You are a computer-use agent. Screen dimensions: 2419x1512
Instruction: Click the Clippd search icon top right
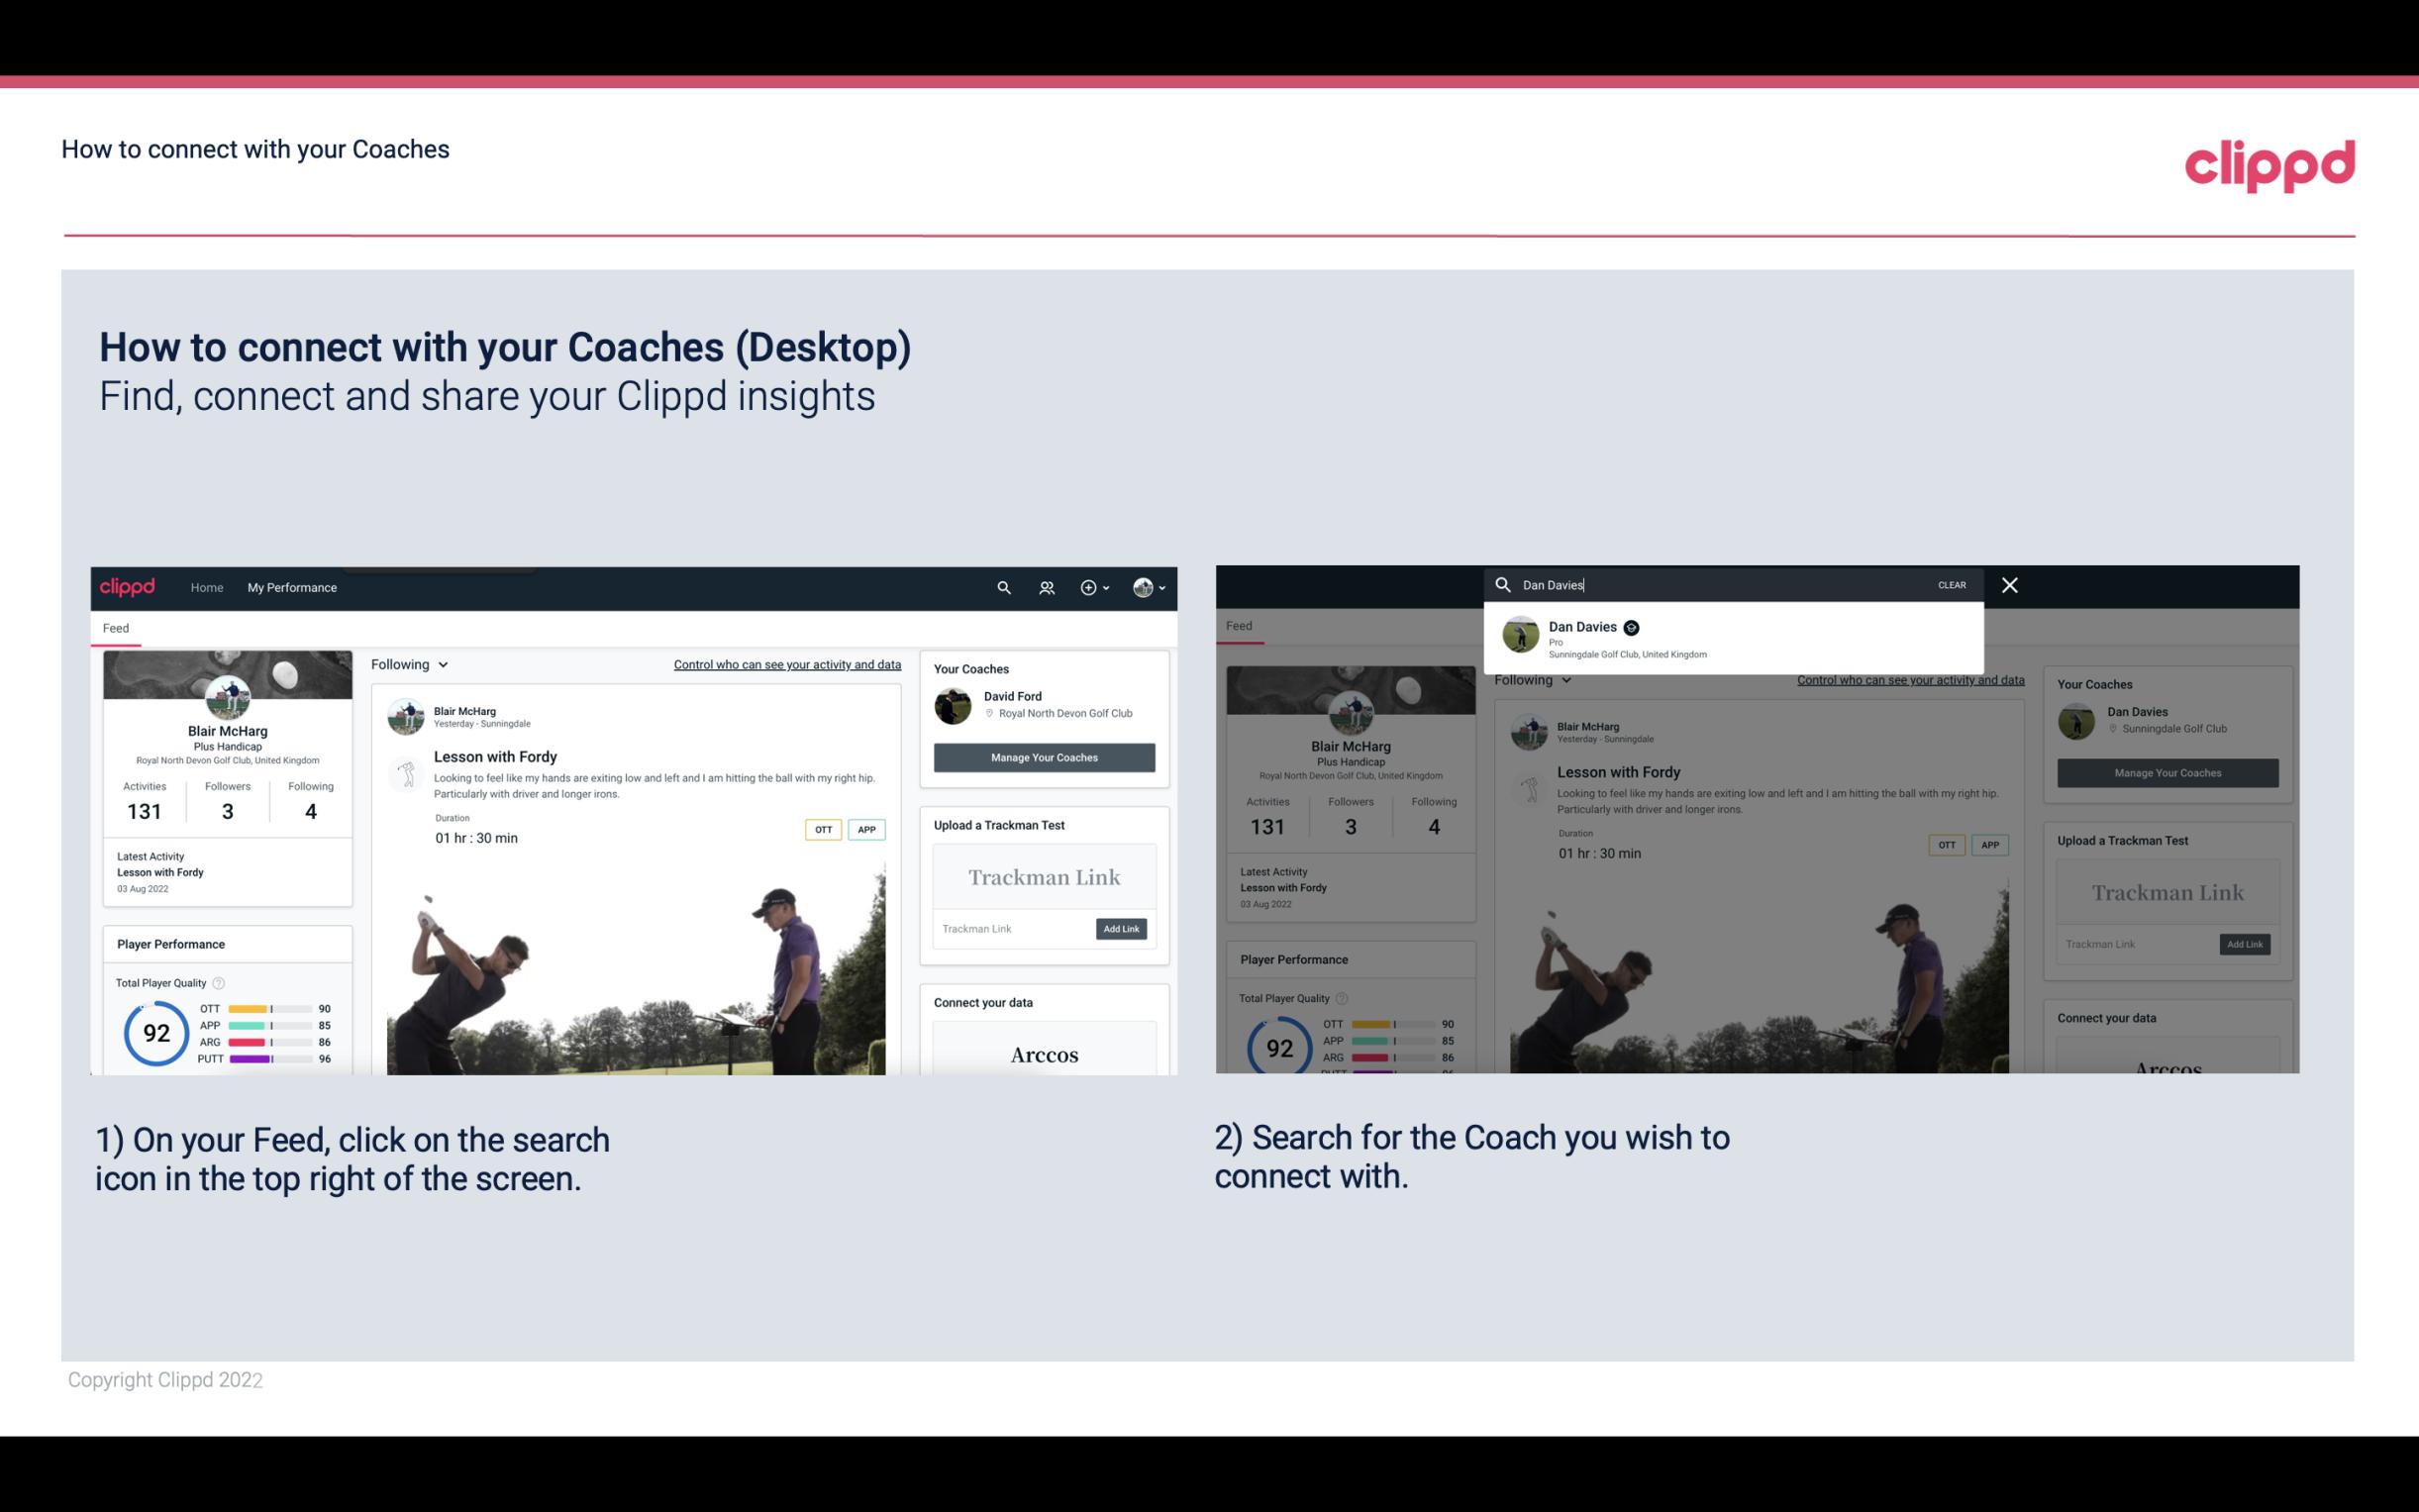point(1003,587)
